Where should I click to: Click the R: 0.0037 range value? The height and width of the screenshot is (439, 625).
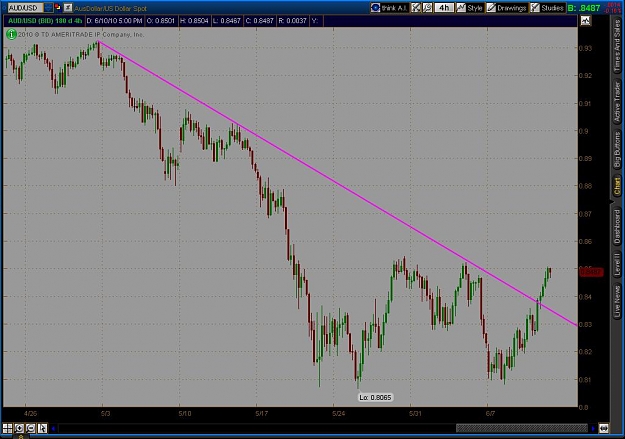click(x=293, y=21)
